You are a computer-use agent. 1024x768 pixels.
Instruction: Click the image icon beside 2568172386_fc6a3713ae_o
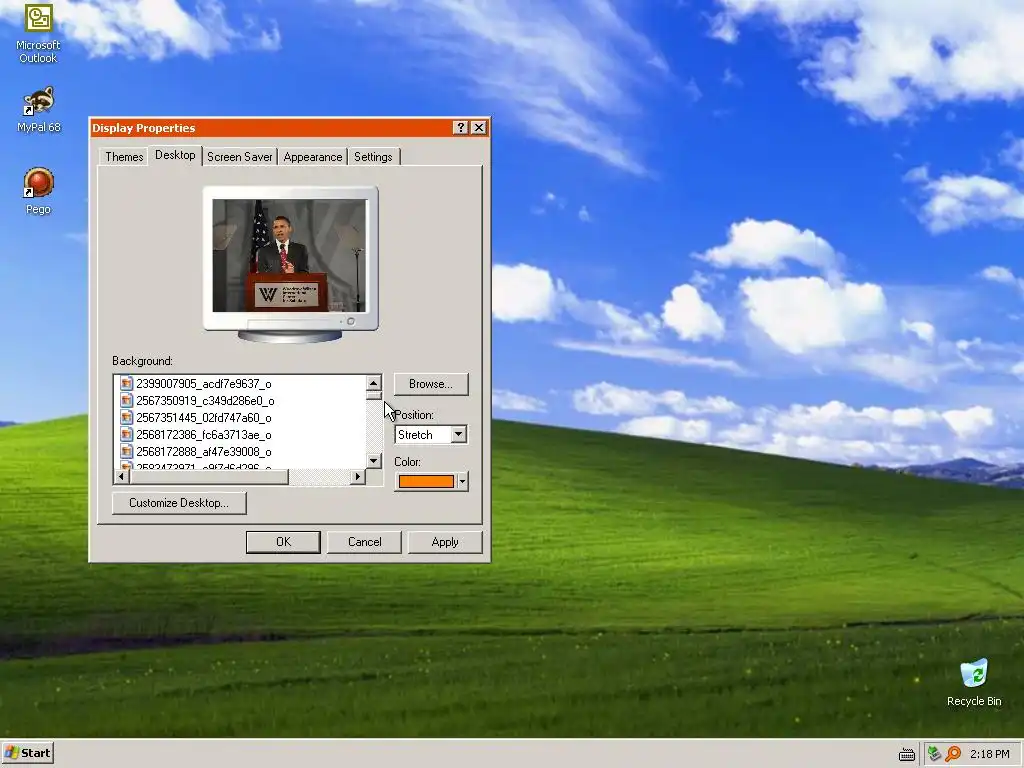(127, 434)
